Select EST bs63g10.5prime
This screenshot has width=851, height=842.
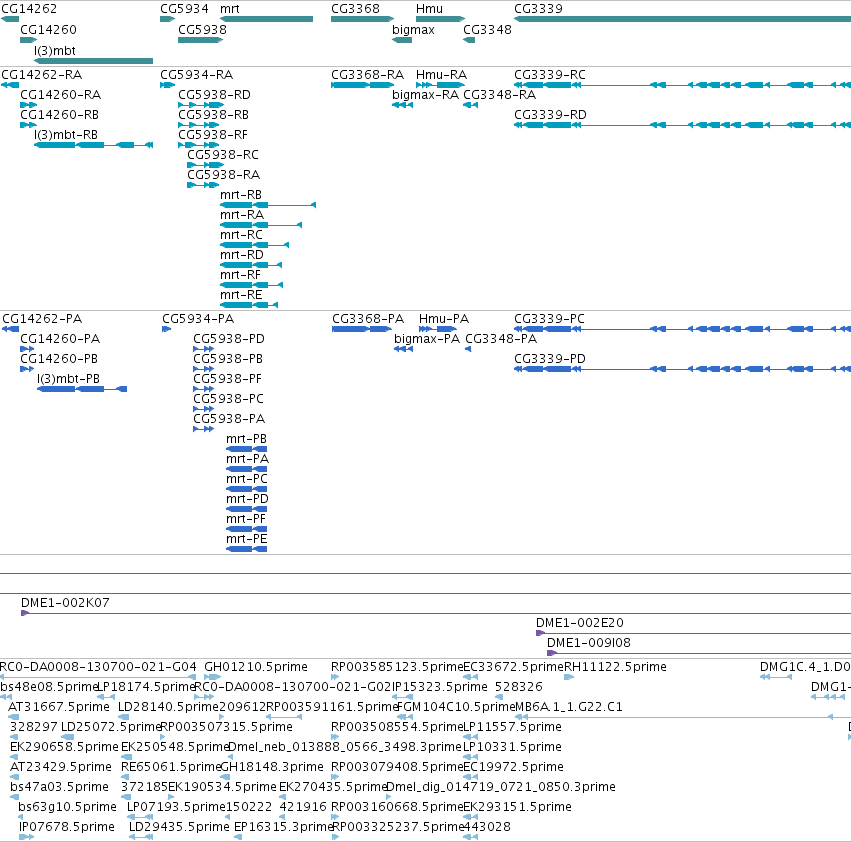tap(22, 817)
